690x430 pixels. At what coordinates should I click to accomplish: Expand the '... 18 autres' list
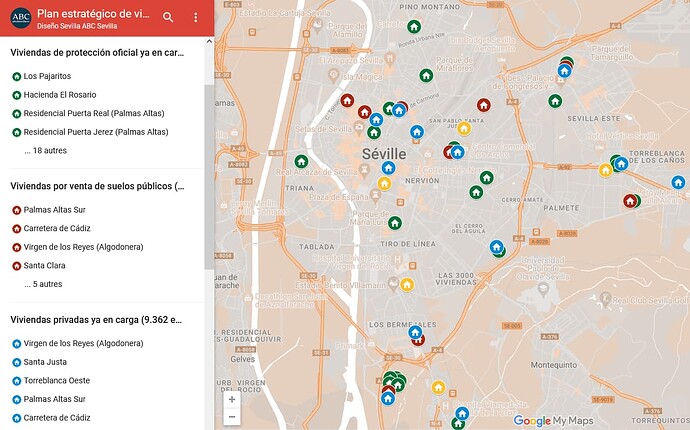coord(46,151)
